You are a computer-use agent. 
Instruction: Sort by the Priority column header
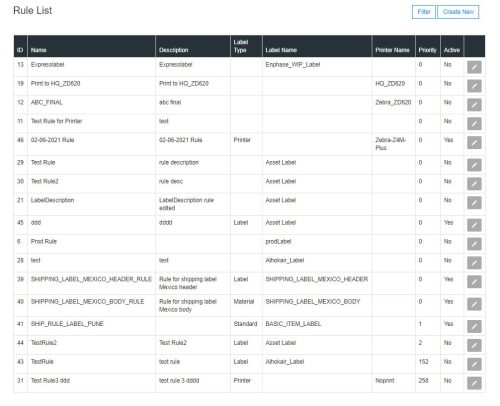427,50
